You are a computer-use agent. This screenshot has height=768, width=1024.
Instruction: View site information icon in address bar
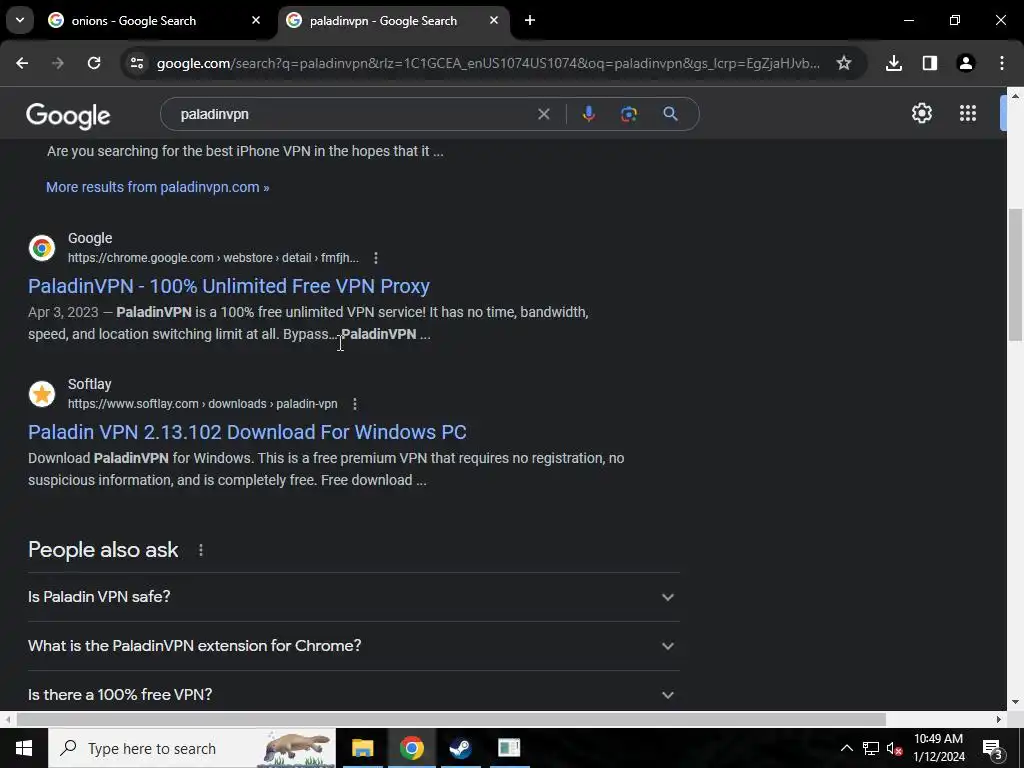click(137, 63)
